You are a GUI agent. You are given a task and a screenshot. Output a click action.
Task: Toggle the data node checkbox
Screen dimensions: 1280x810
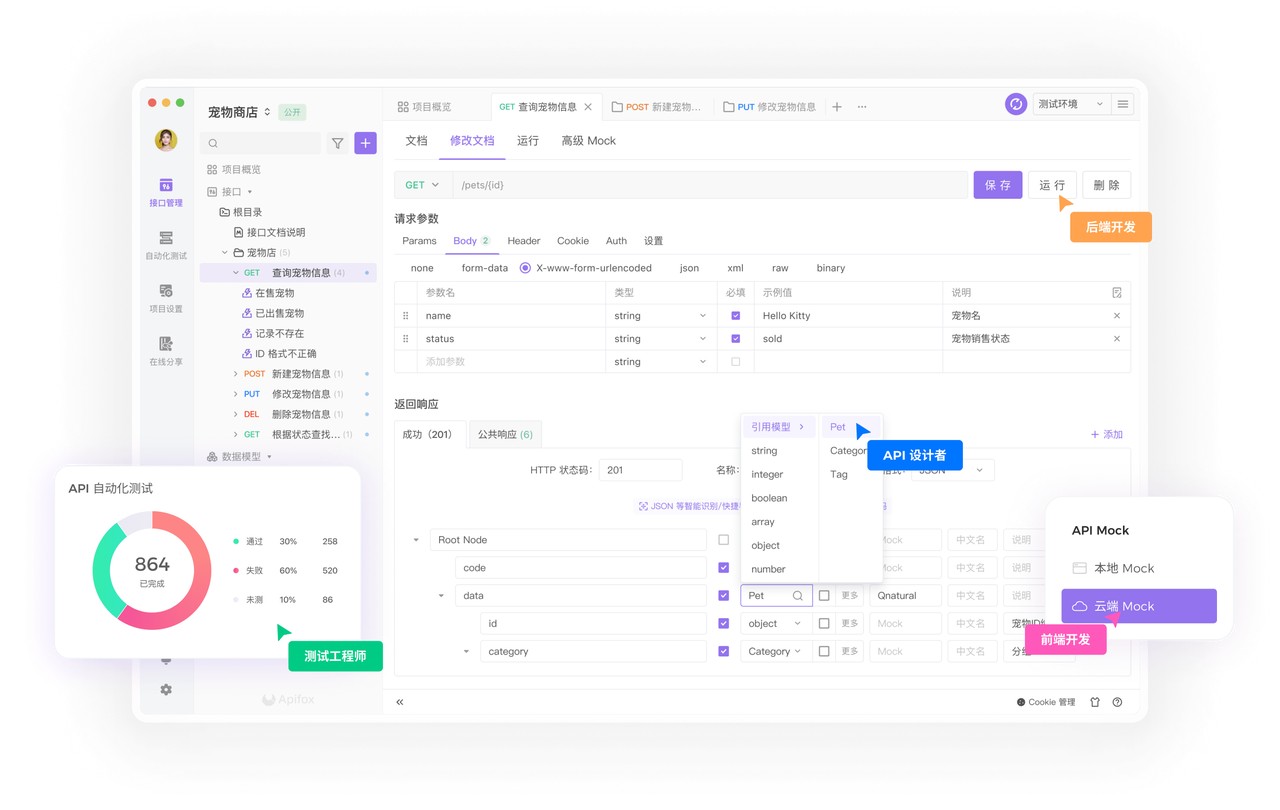[724, 596]
